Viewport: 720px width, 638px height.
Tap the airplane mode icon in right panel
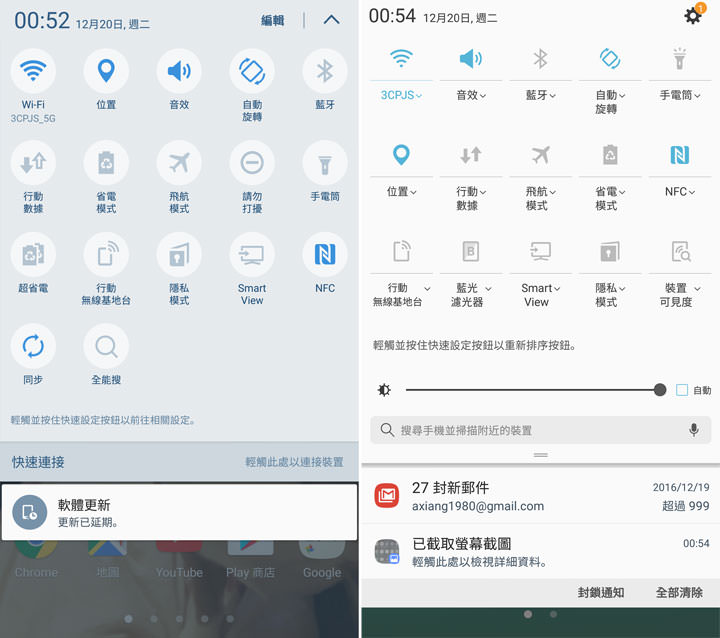(x=540, y=155)
